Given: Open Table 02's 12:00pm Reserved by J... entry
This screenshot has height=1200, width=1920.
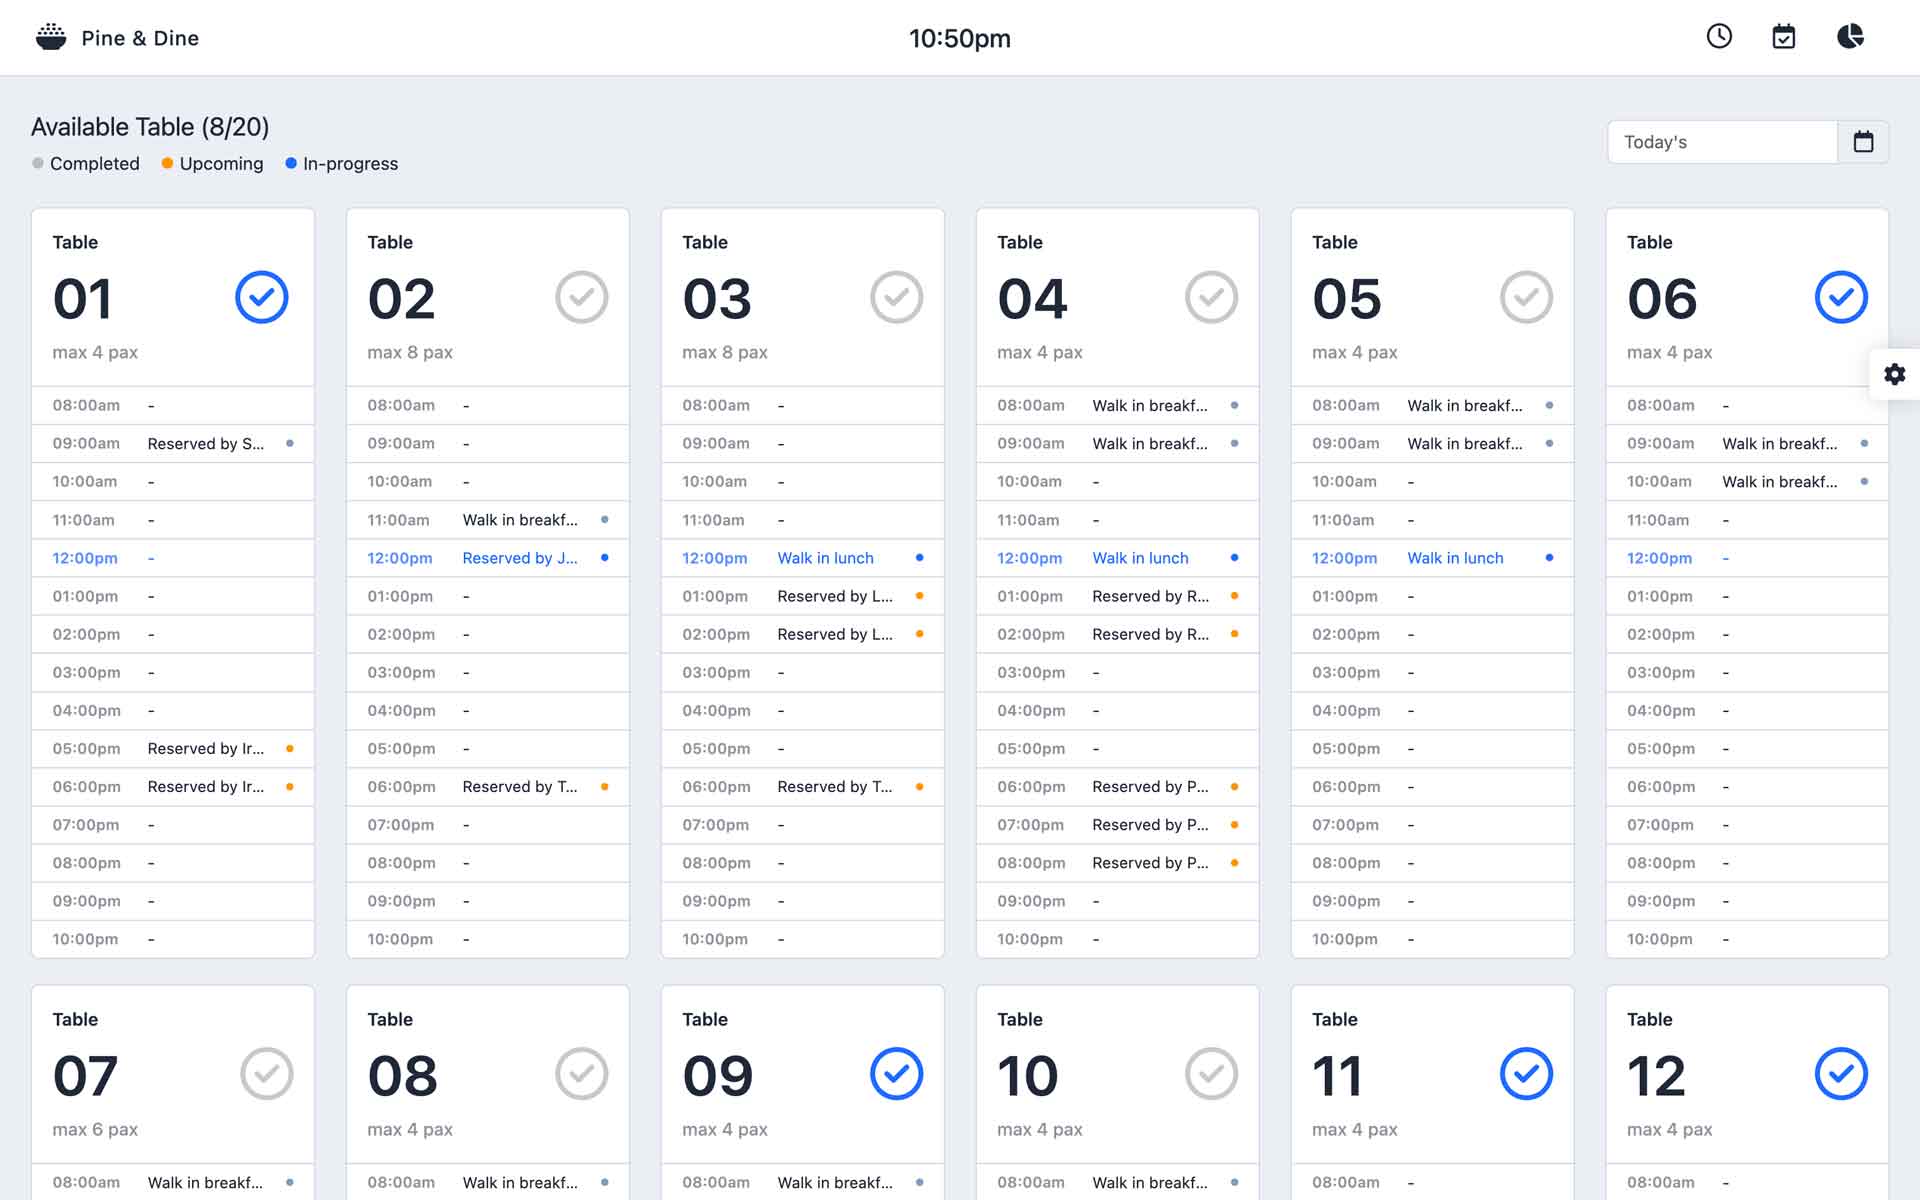Looking at the screenshot, I should coord(519,558).
